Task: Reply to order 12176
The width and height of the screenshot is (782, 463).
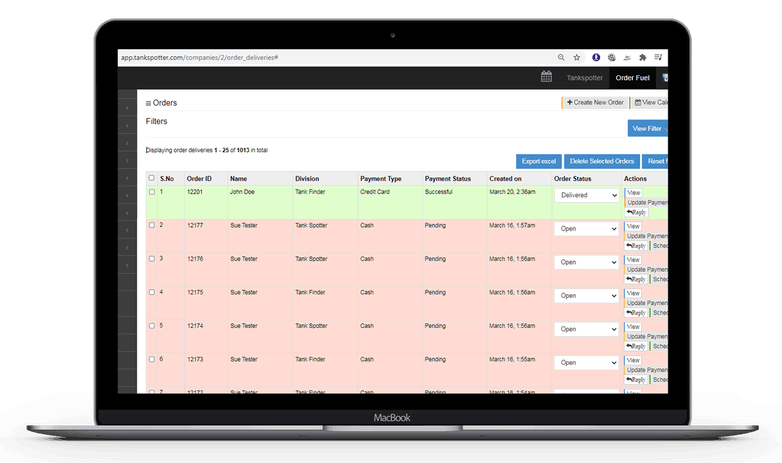Action: [x=636, y=279]
